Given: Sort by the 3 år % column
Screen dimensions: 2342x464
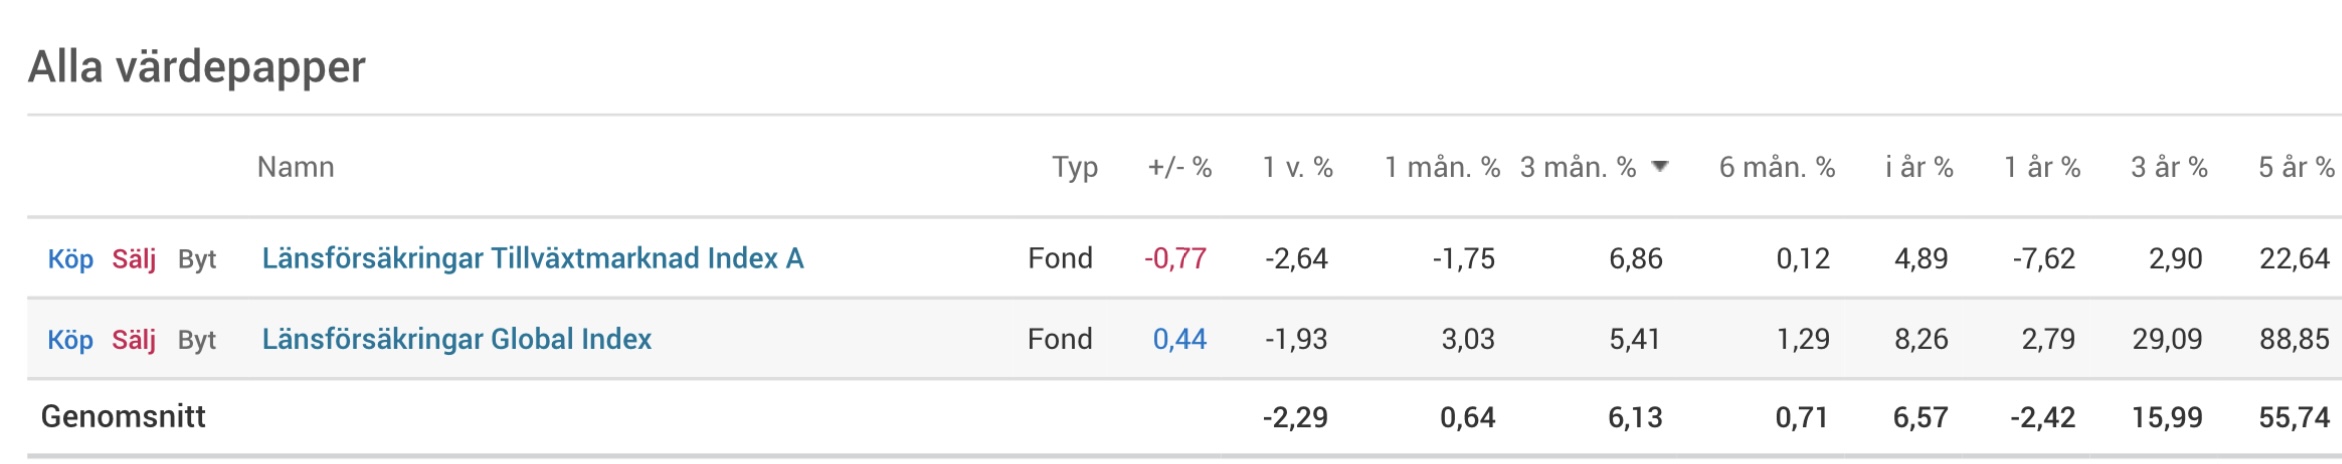Looking at the screenshot, I should tap(2168, 167).
